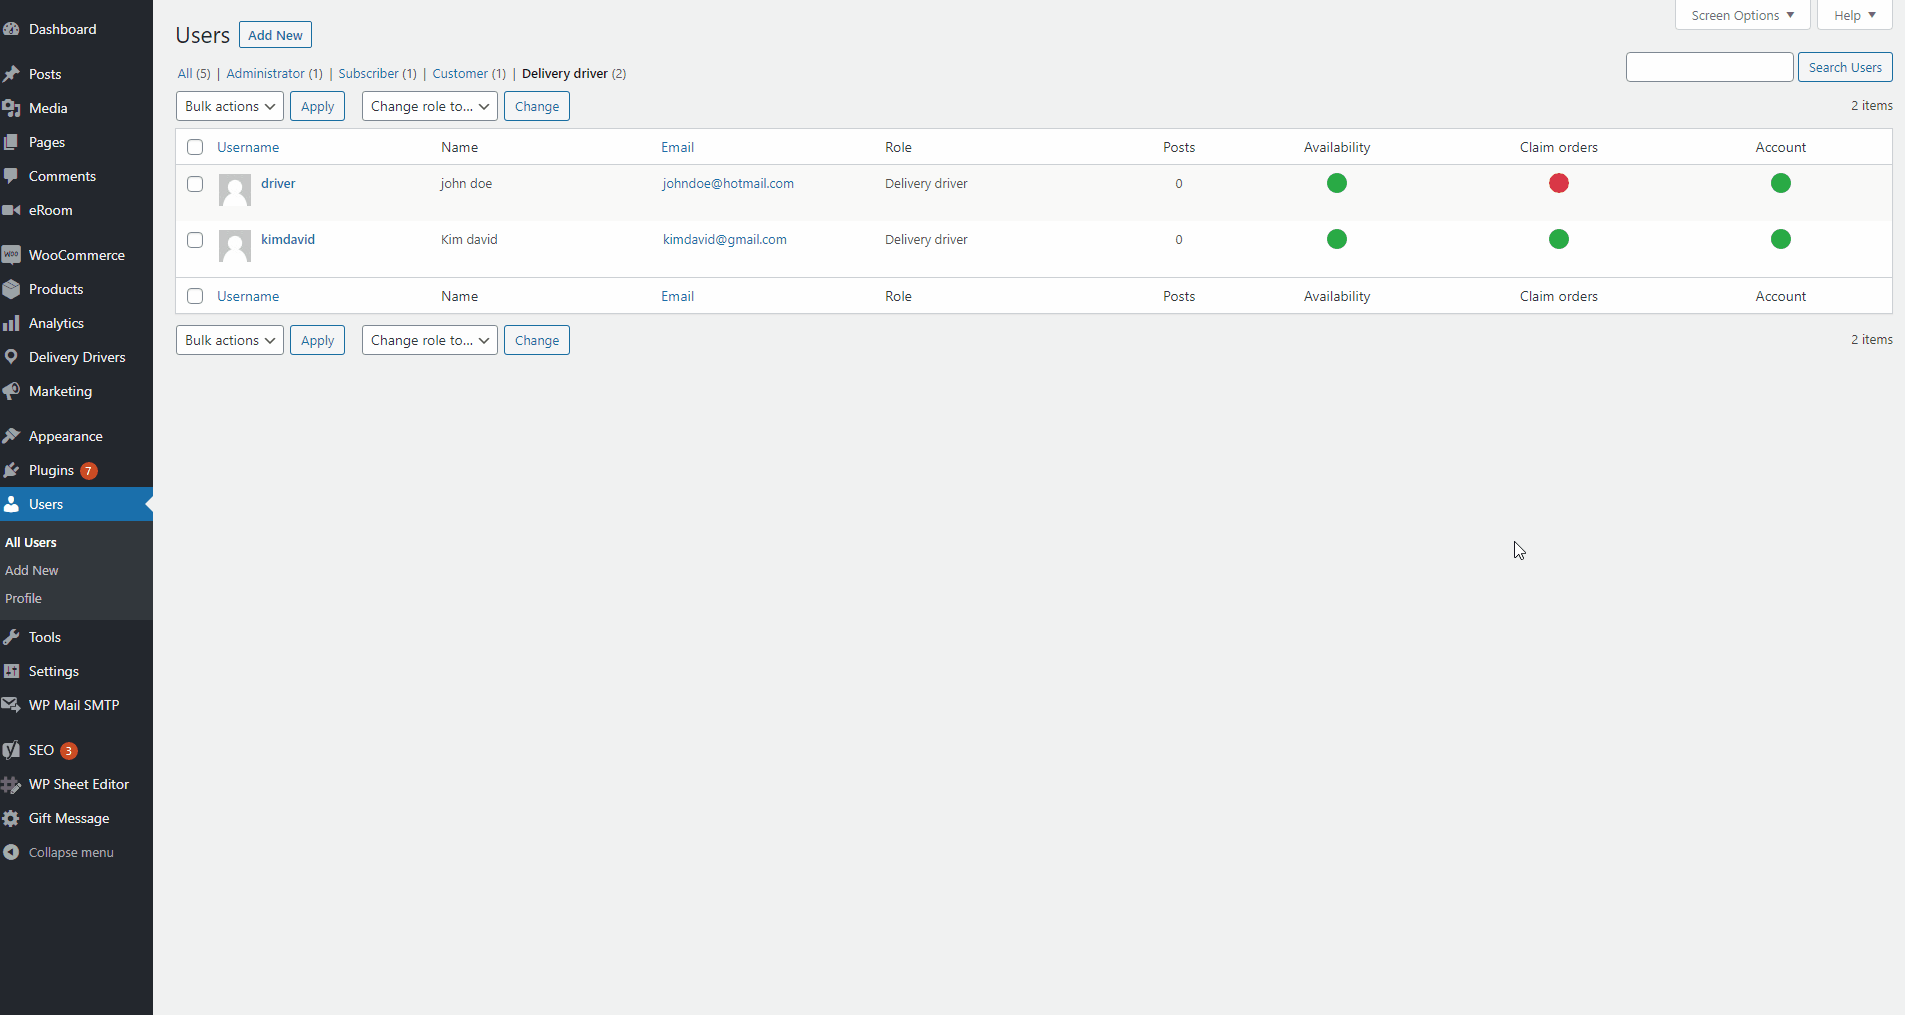
Task: Toggle the Availability status dot for driver
Action: pos(1337,183)
